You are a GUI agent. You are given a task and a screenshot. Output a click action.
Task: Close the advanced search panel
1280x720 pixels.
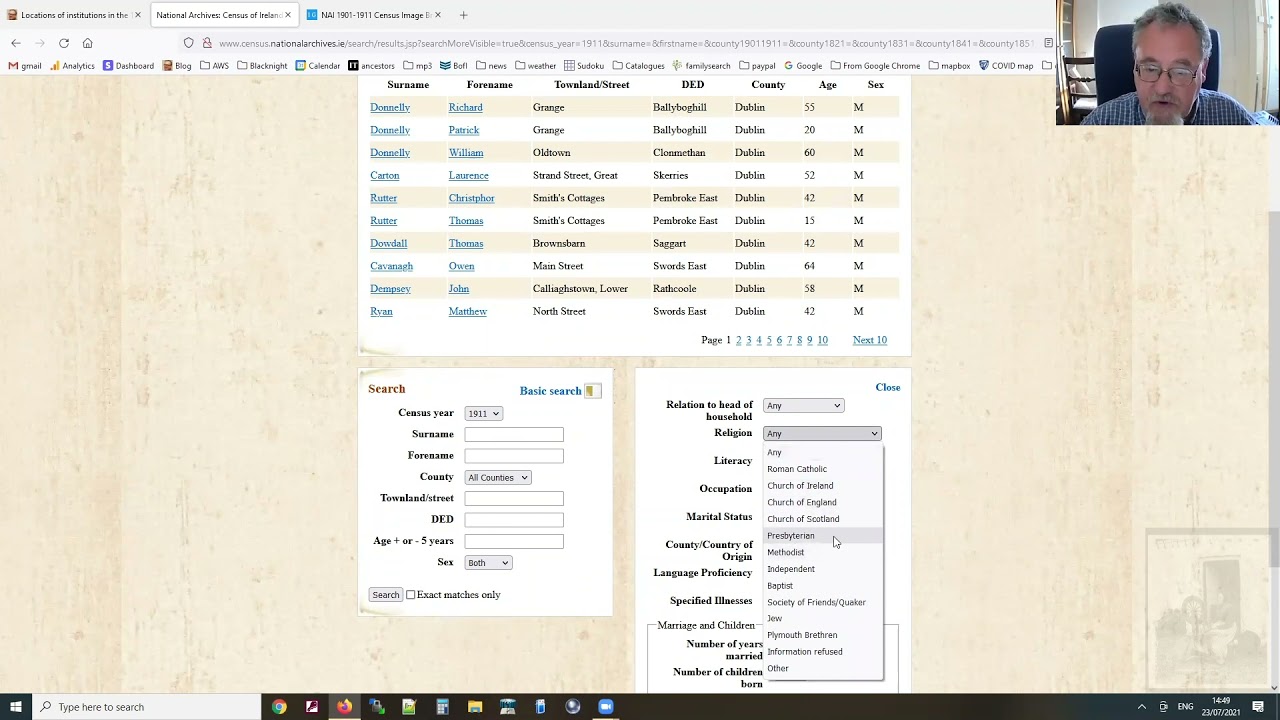[888, 387]
